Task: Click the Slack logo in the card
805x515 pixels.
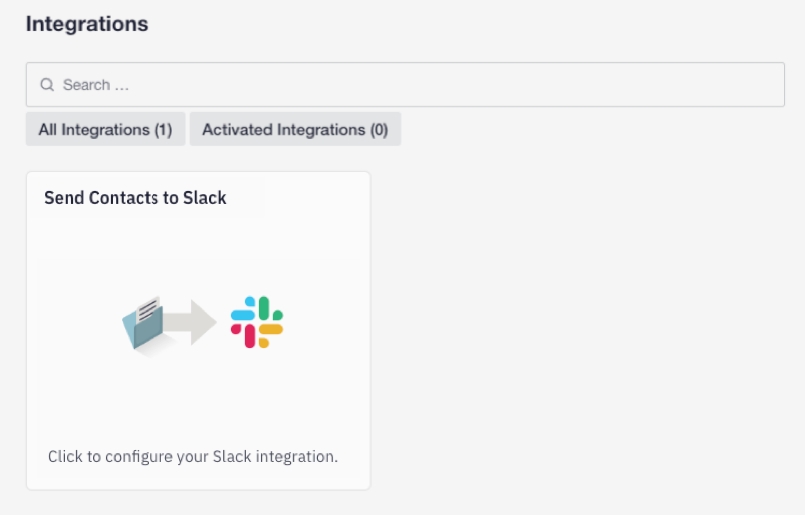Action: tap(257, 322)
